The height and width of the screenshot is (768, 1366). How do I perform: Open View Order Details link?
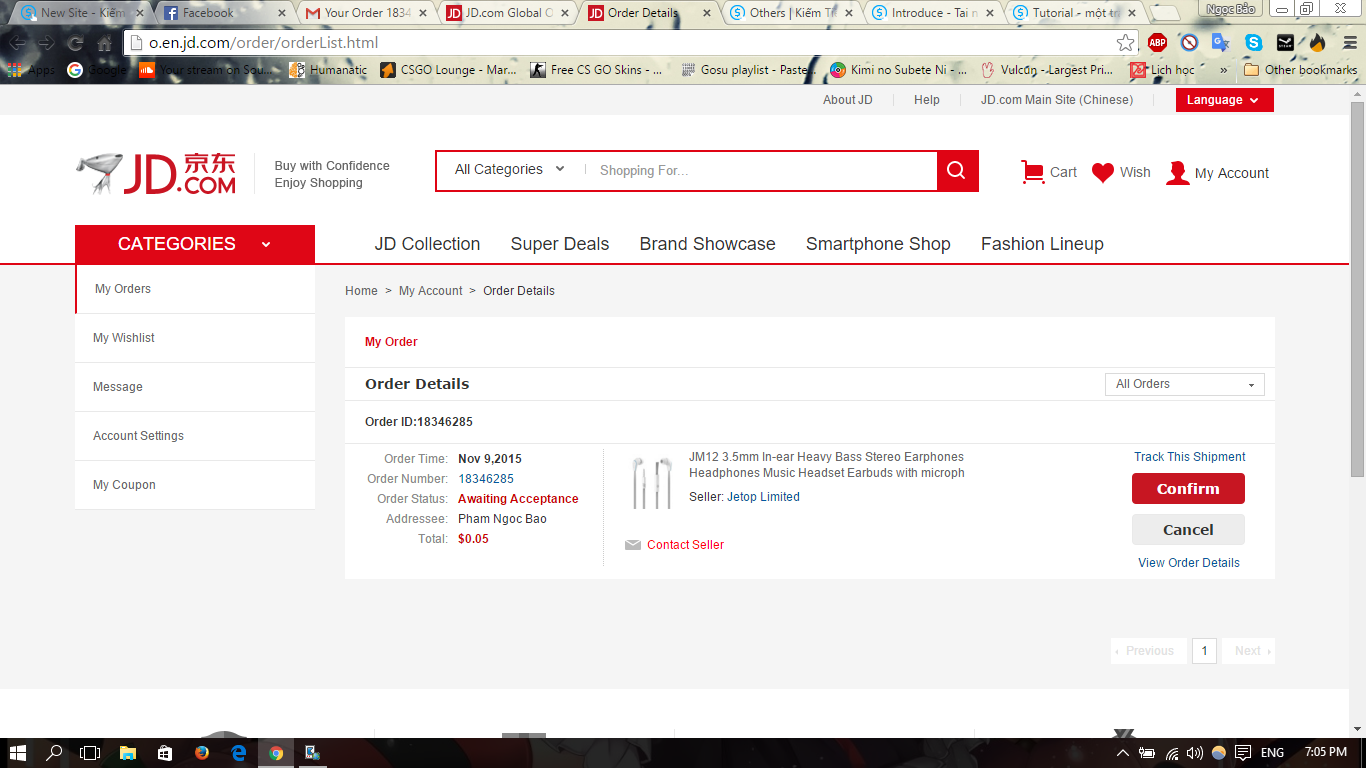[1189, 563]
